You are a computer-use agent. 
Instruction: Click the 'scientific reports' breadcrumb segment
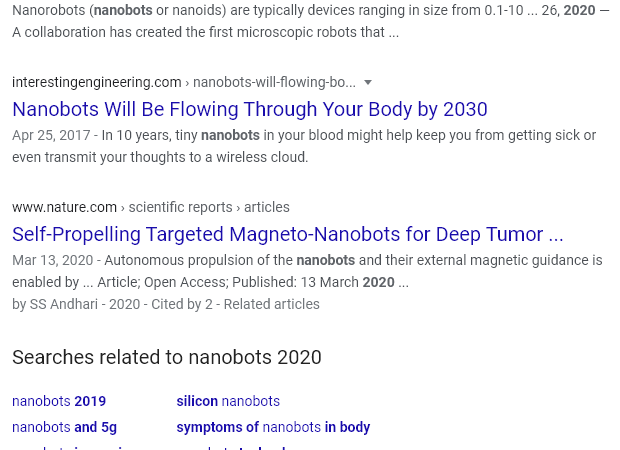point(180,207)
